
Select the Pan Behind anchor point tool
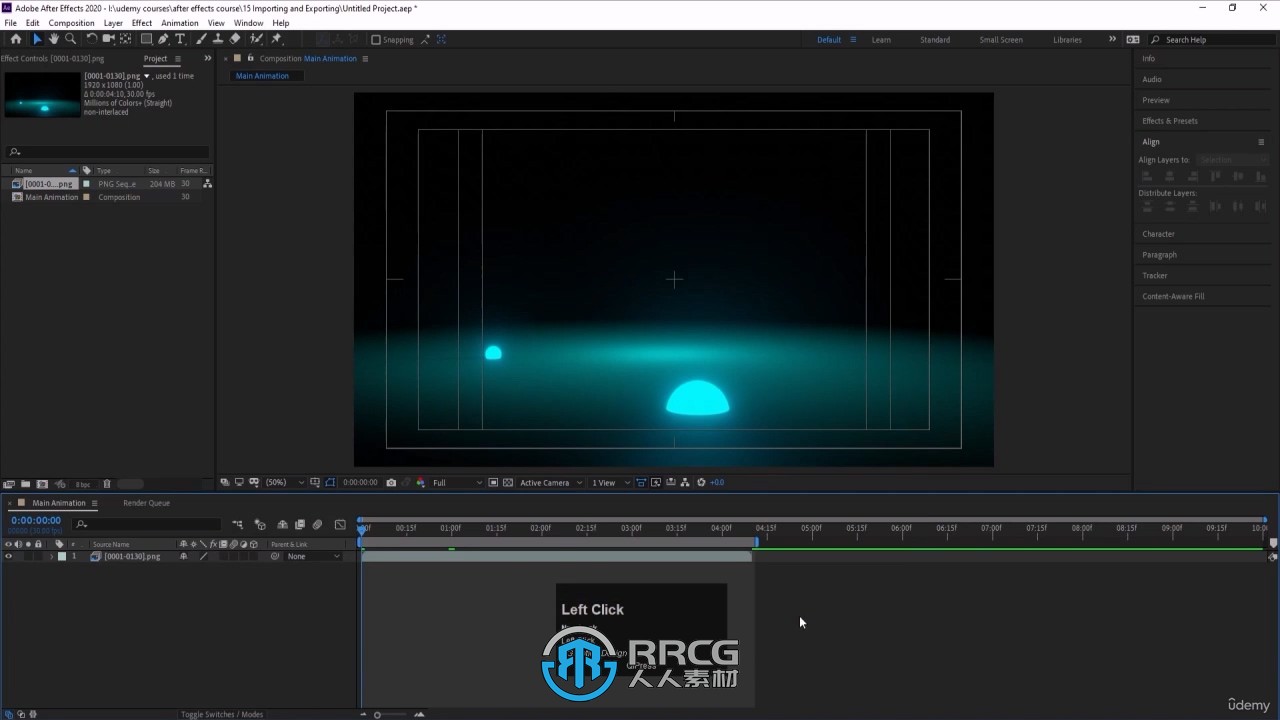coord(125,39)
